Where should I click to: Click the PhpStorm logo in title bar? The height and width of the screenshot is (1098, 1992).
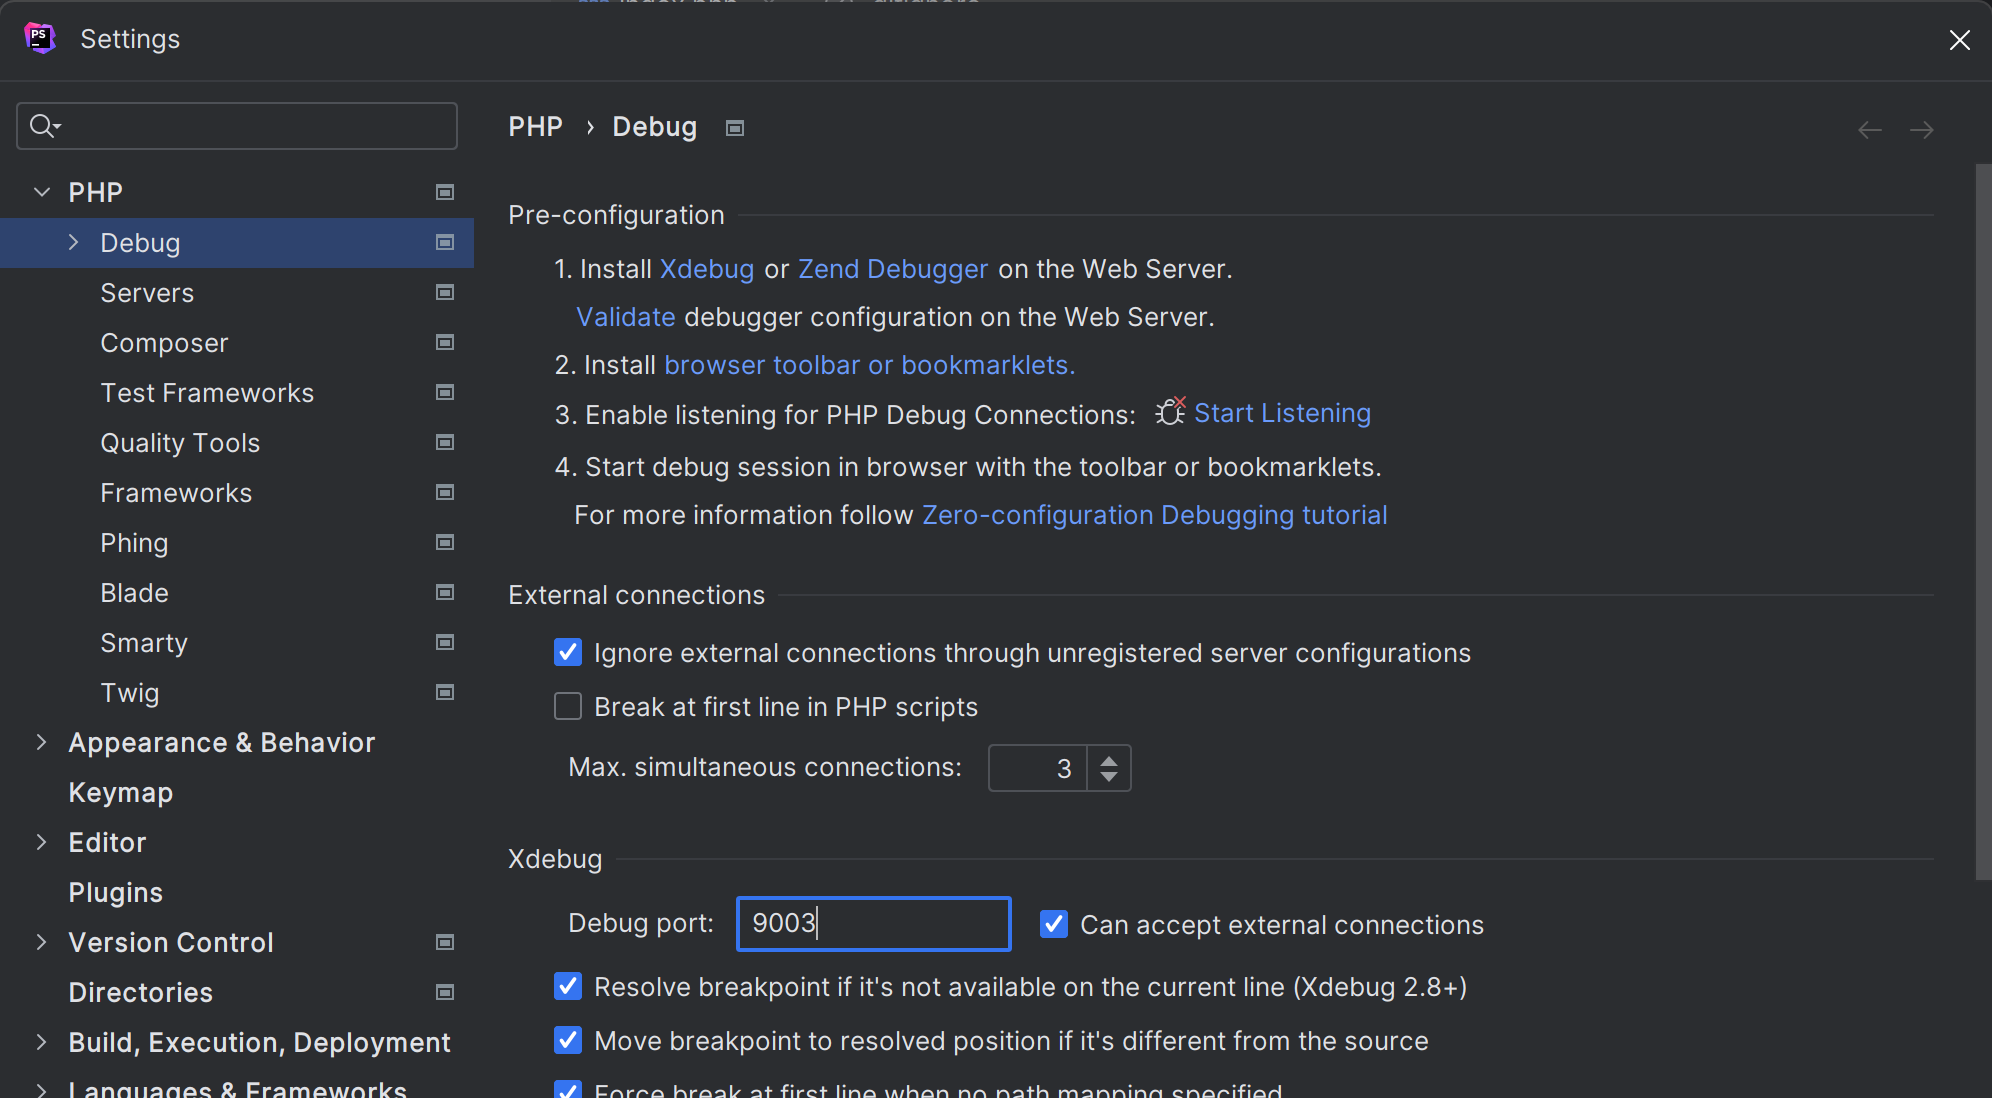click(x=39, y=38)
